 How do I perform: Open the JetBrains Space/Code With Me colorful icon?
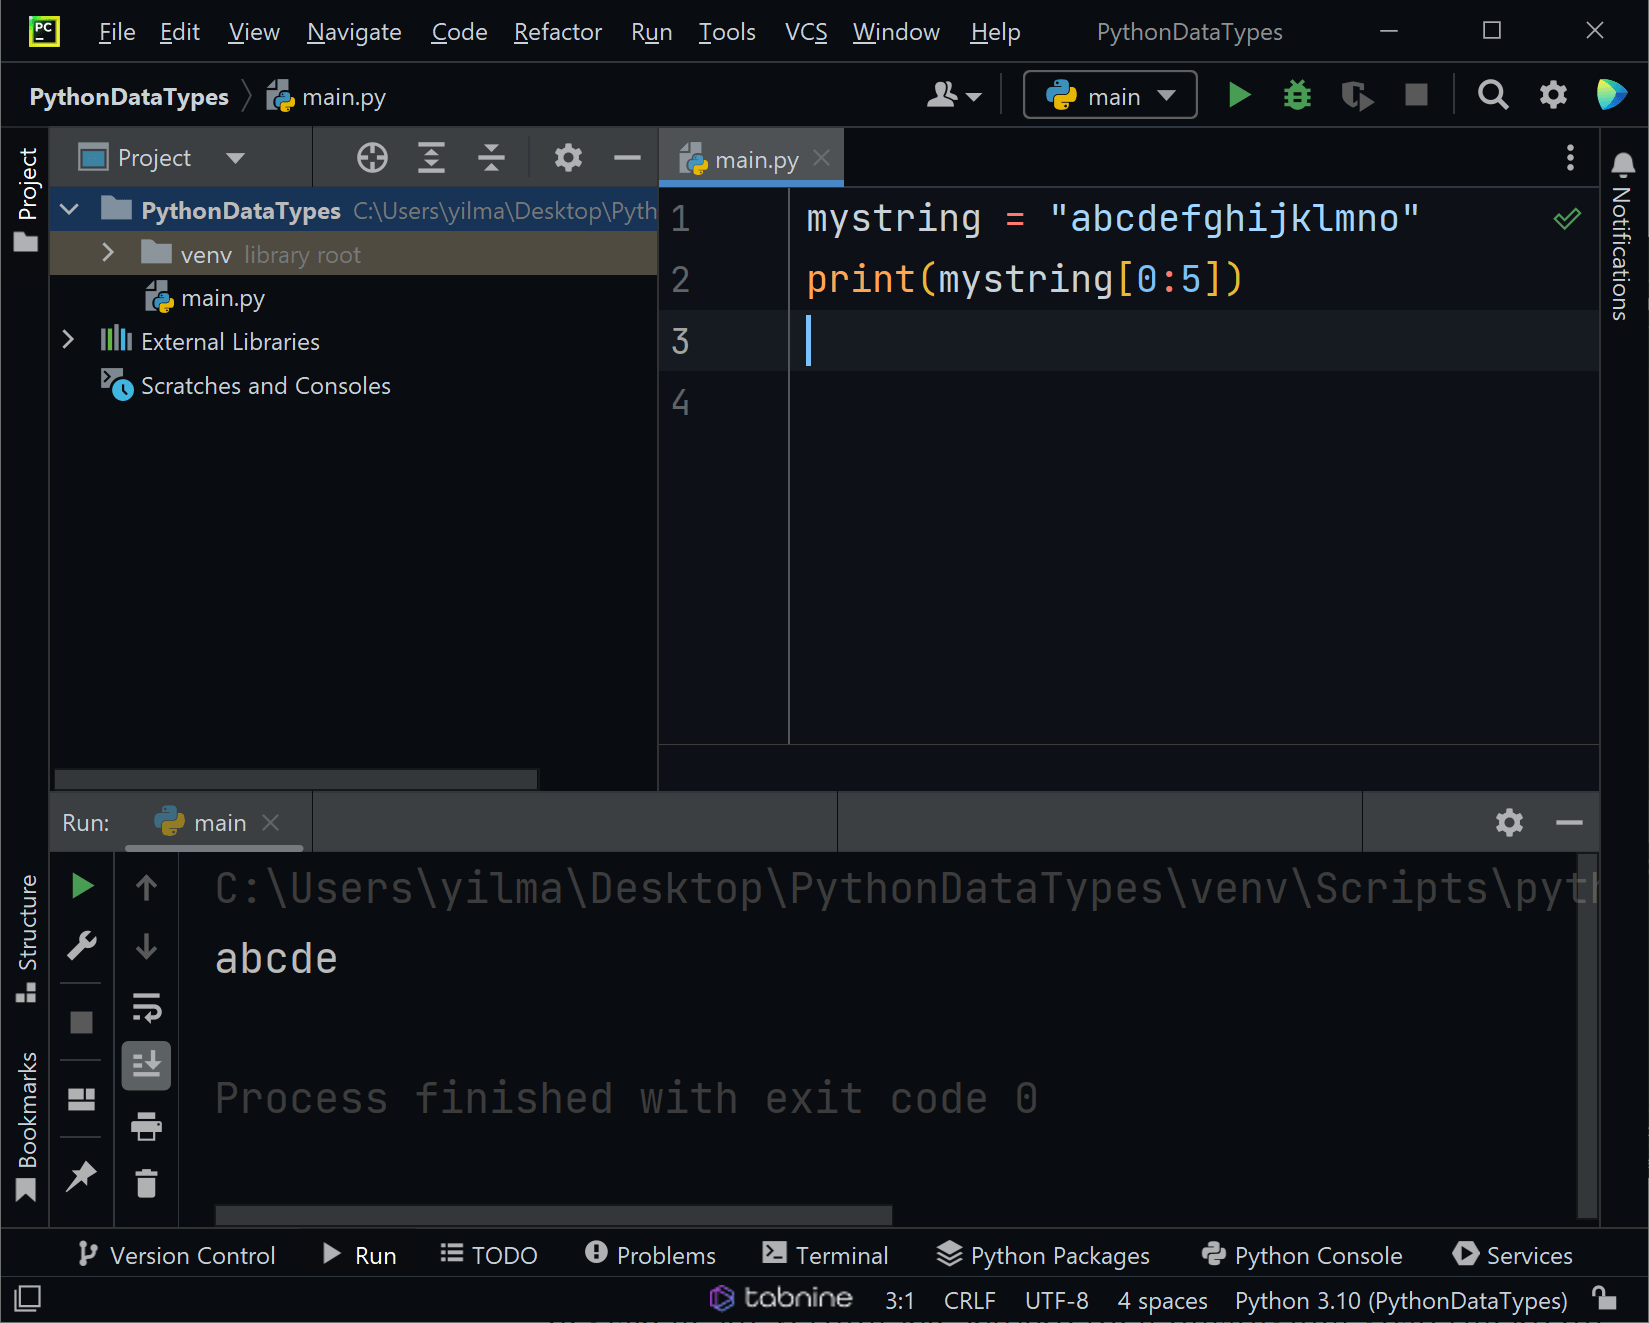point(1611,95)
